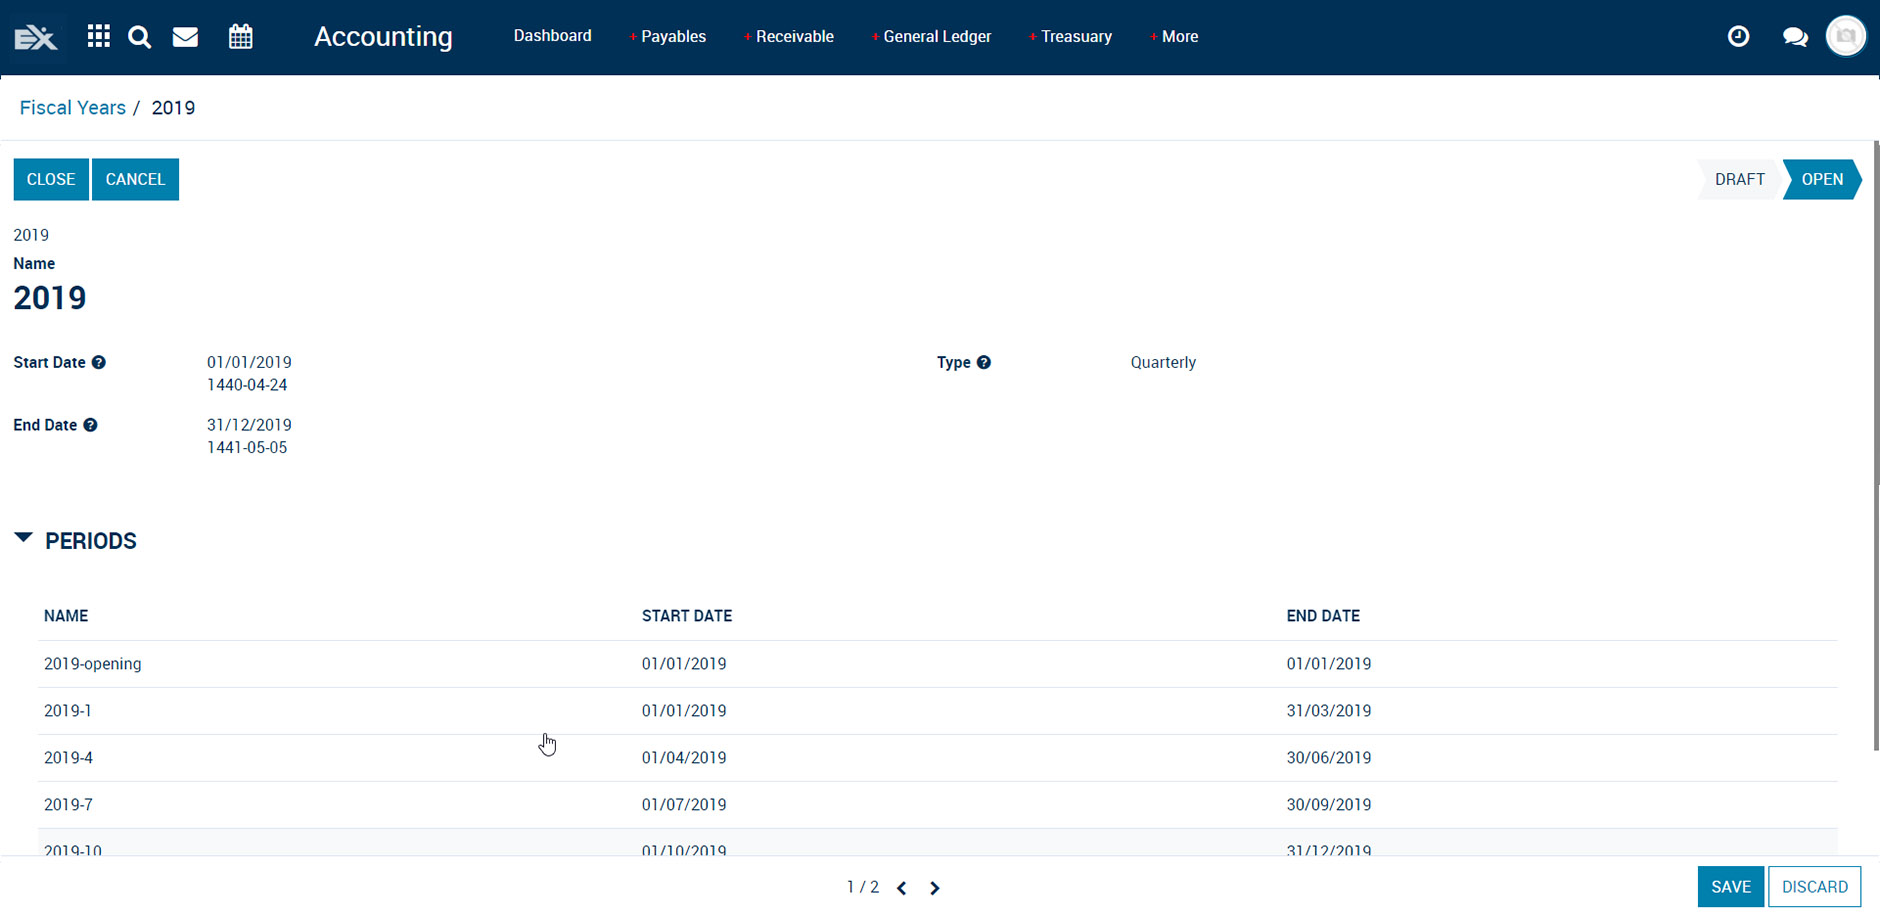Open the 2019-4 period row
Image resolution: width=1880 pixels, height=917 pixels.
[x=938, y=758]
